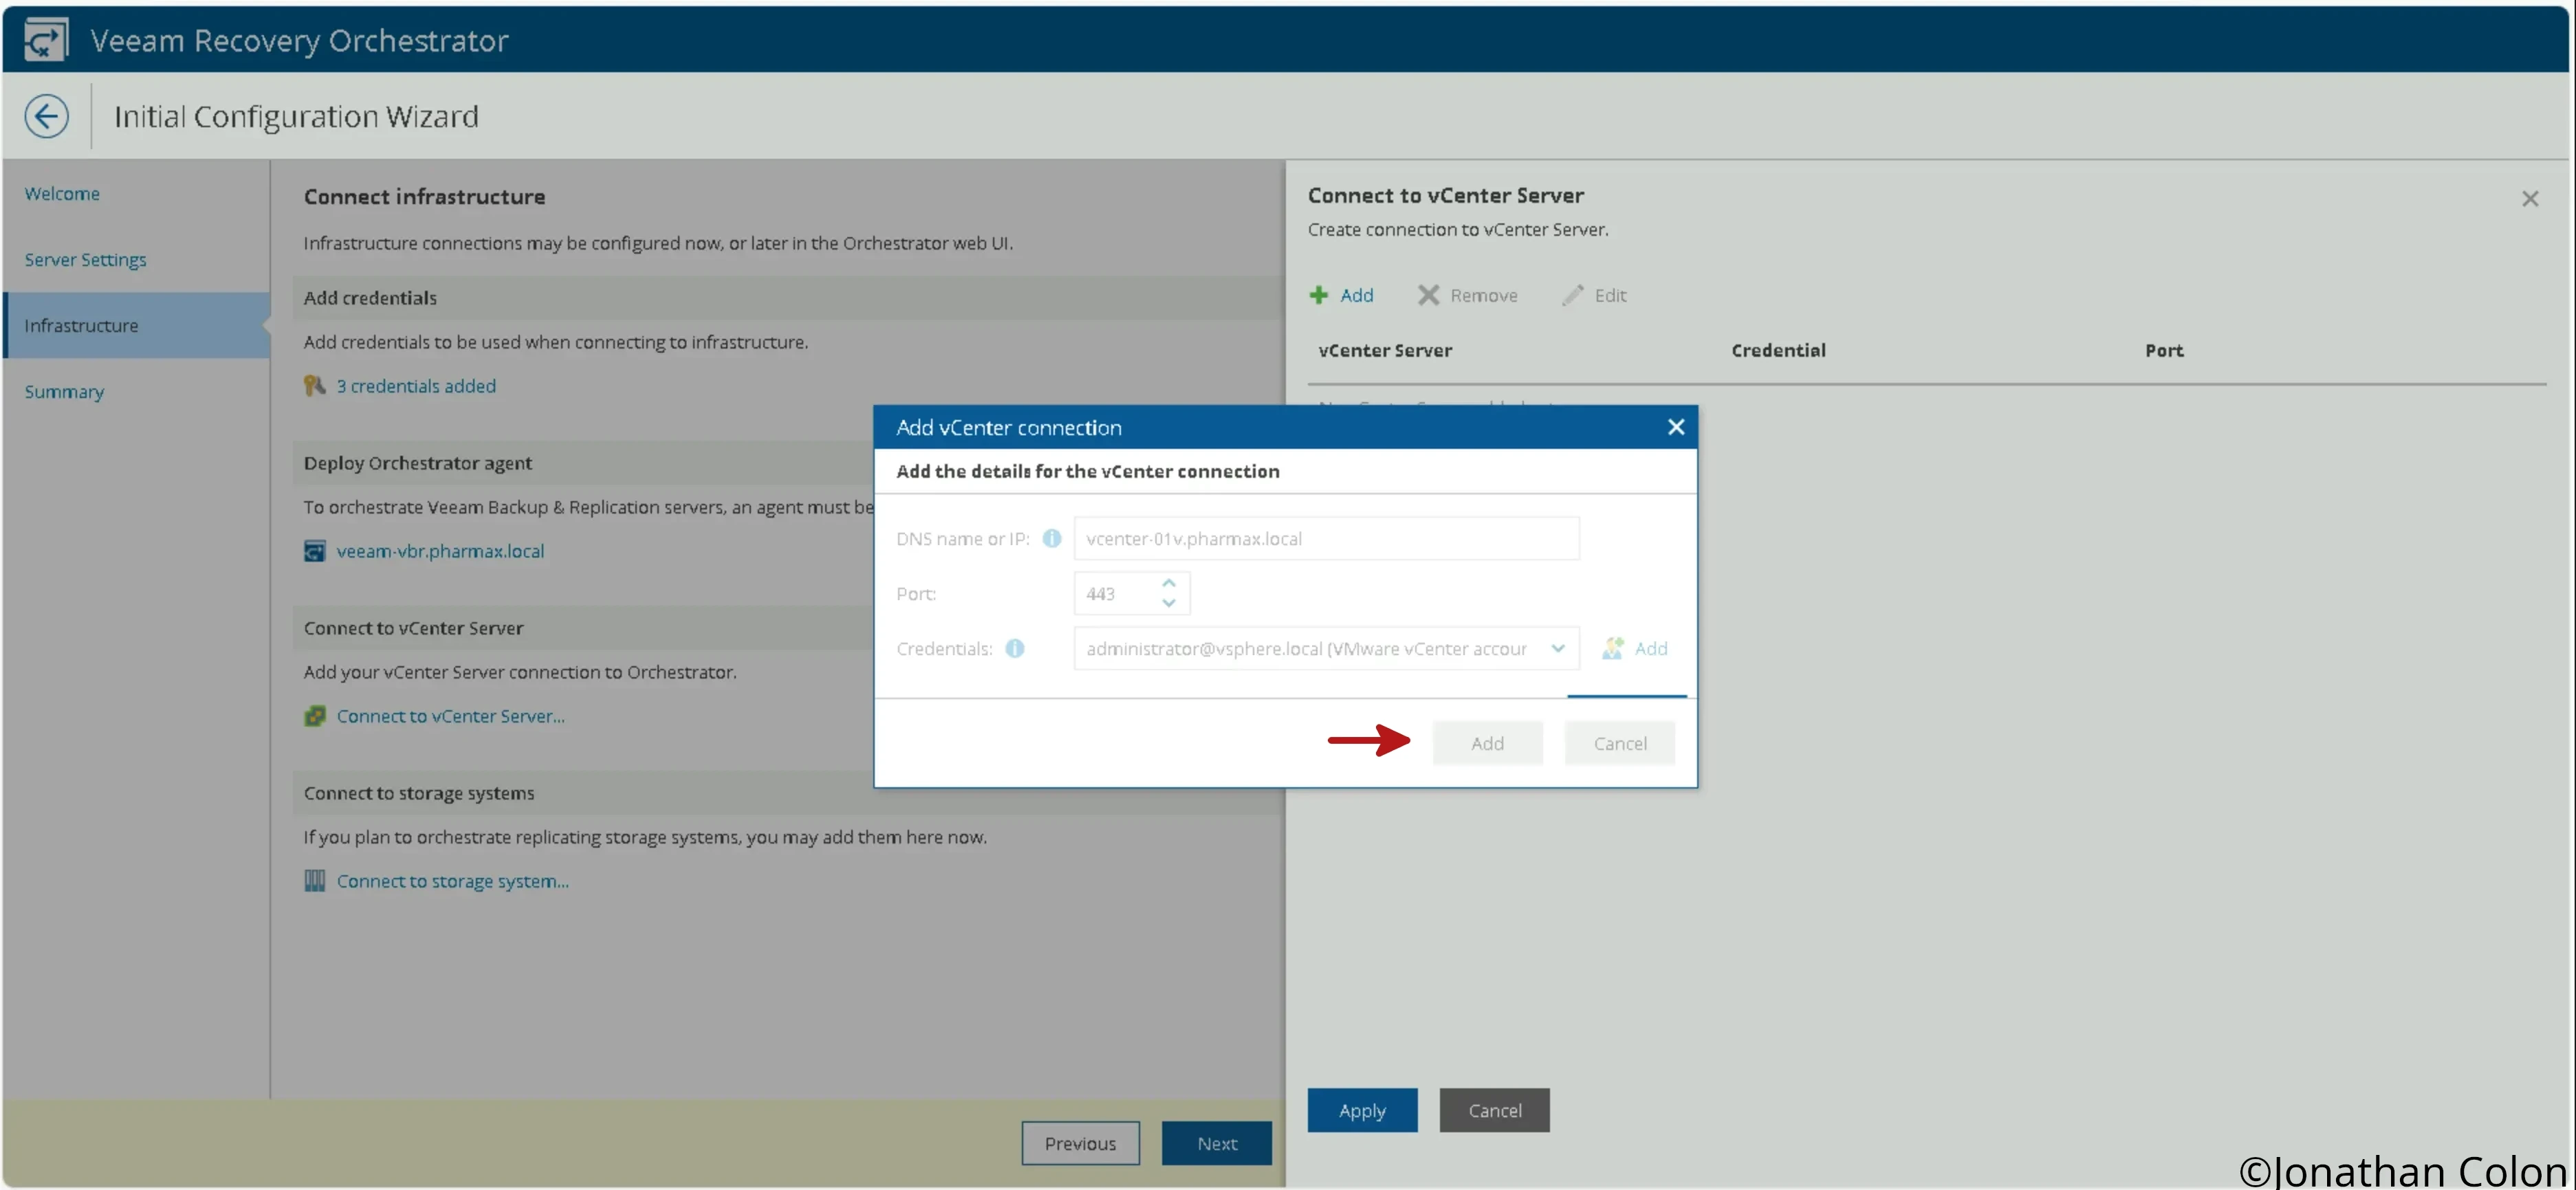Show info tooltip for DNS name or IP

click(x=1051, y=538)
